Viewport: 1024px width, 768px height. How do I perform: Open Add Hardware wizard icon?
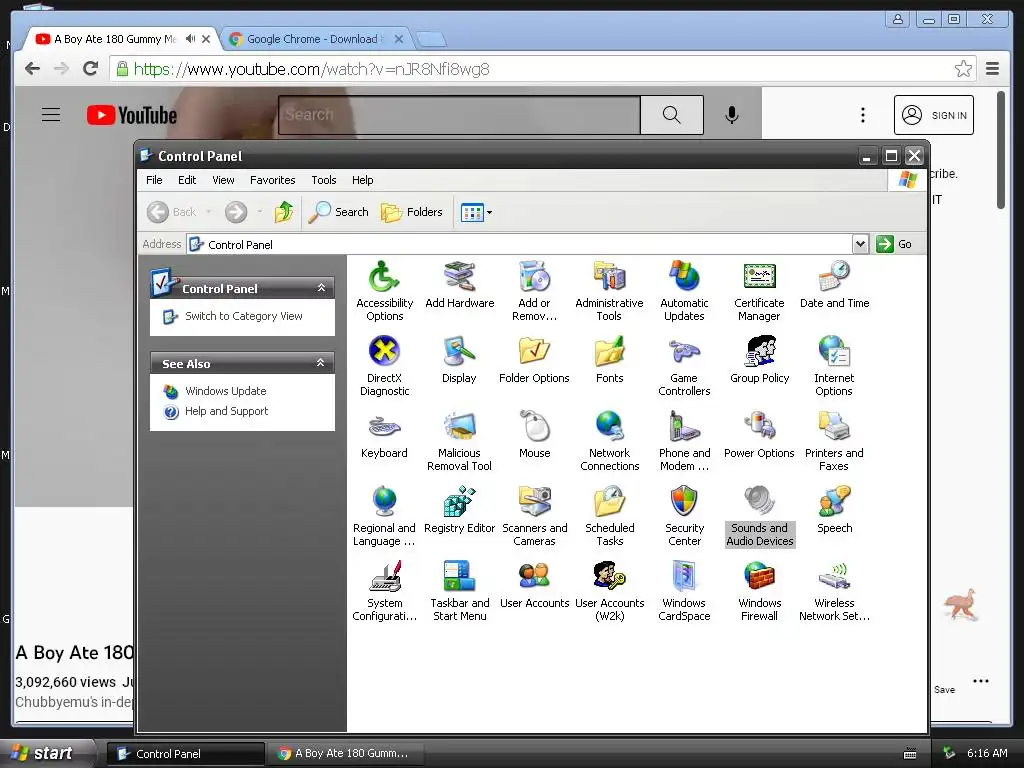459,285
